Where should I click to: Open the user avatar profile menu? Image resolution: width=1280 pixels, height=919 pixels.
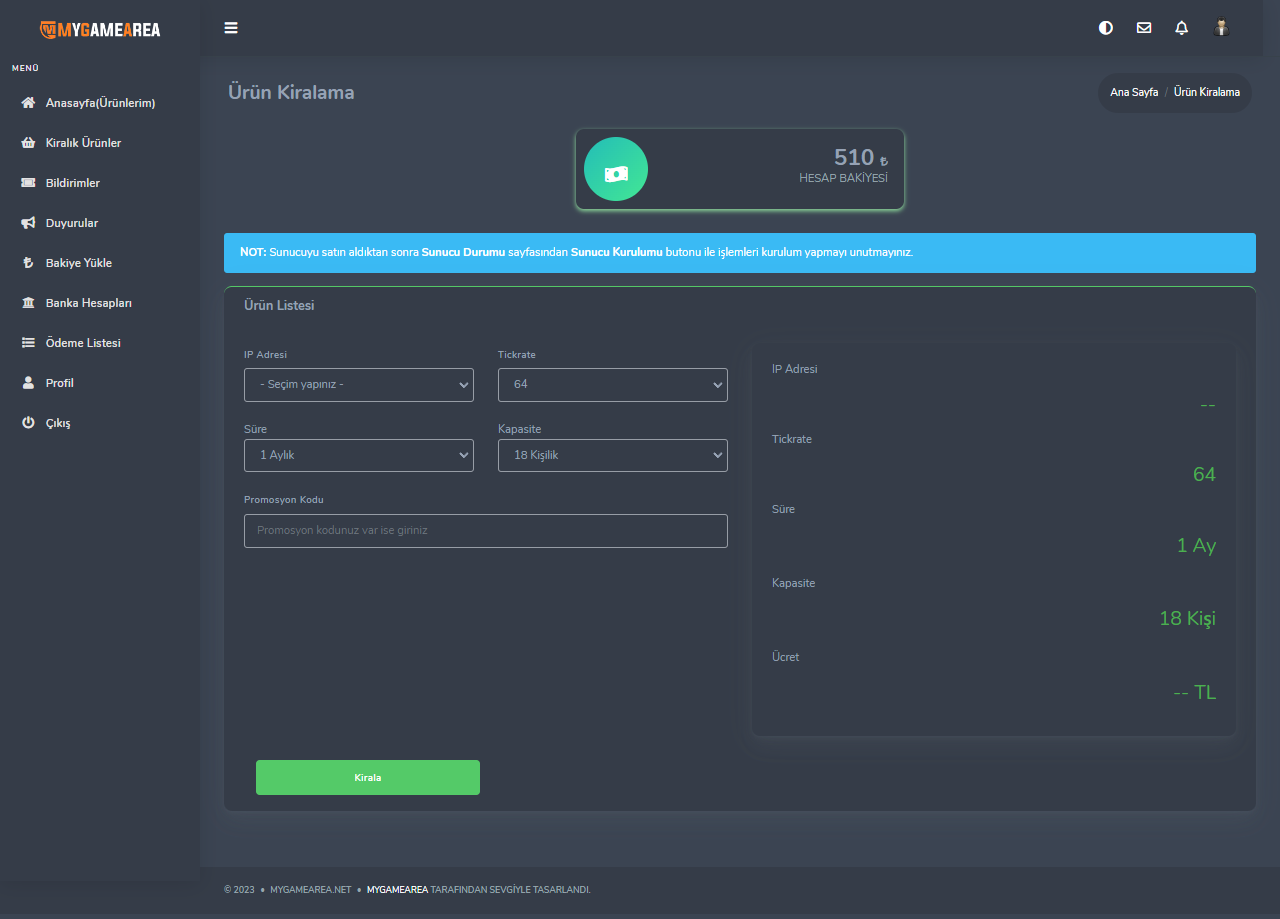pos(1221,28)
